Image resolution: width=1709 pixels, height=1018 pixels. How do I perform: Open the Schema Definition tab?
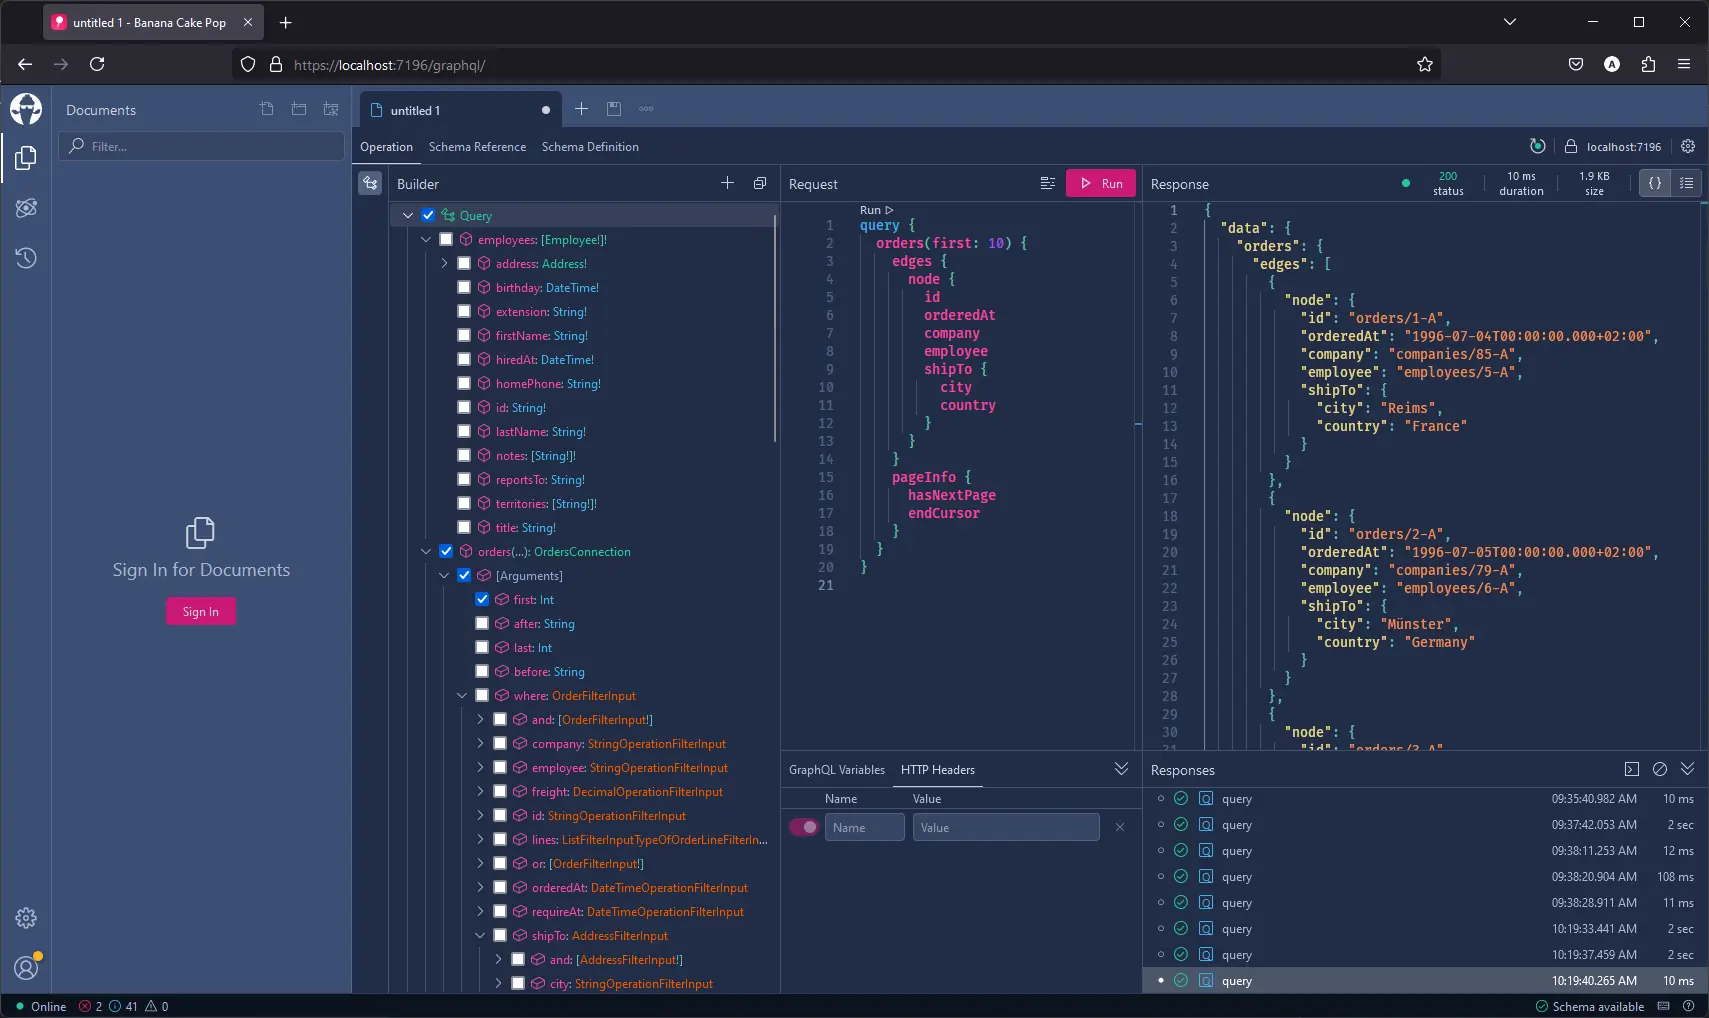[x=590, y=146]
